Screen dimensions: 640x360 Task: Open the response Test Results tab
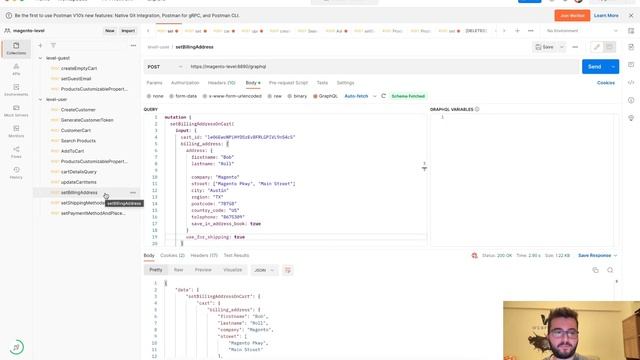pyautogui.click(x=236, y=256)
